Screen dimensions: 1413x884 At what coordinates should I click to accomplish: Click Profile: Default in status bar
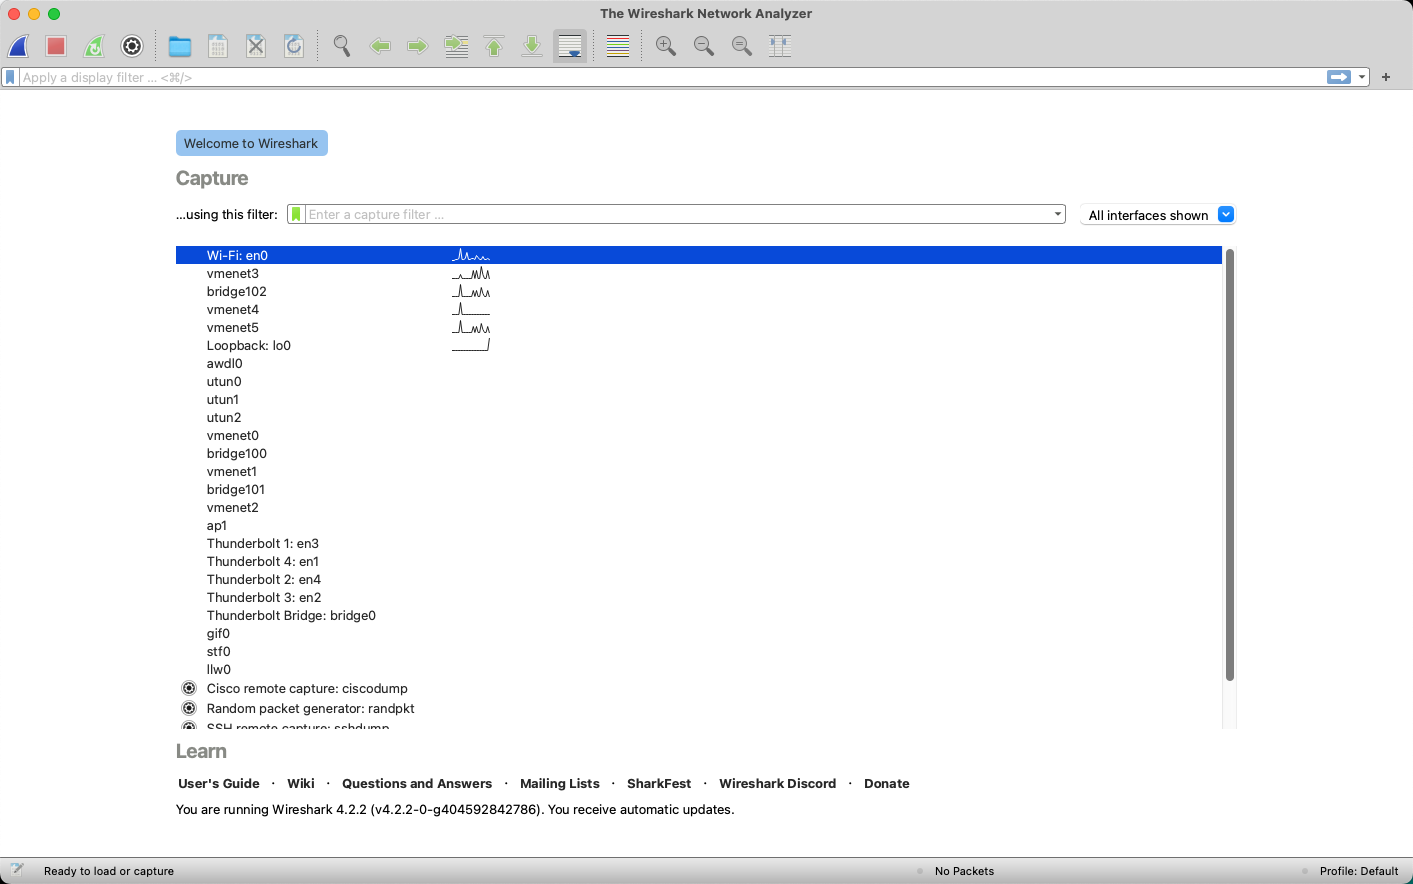click(1359, 871)
